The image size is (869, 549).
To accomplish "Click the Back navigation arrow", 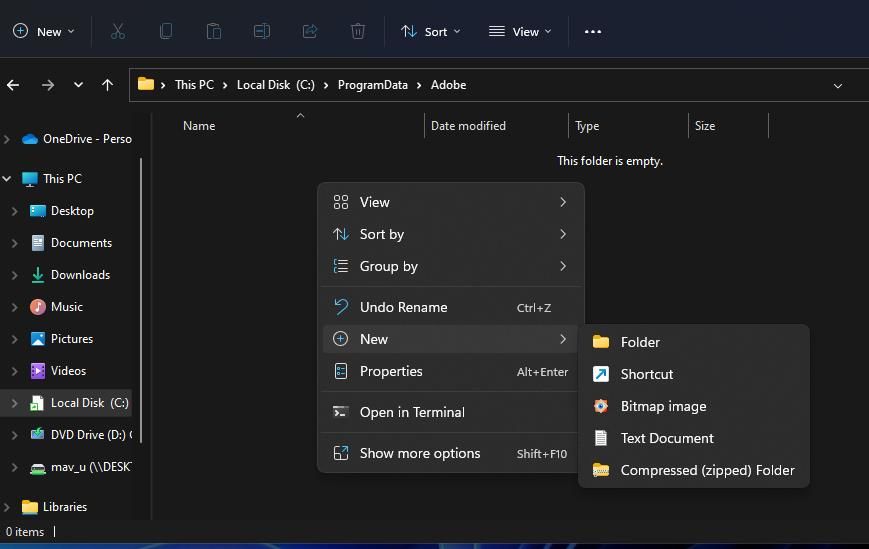I will 13,85.
